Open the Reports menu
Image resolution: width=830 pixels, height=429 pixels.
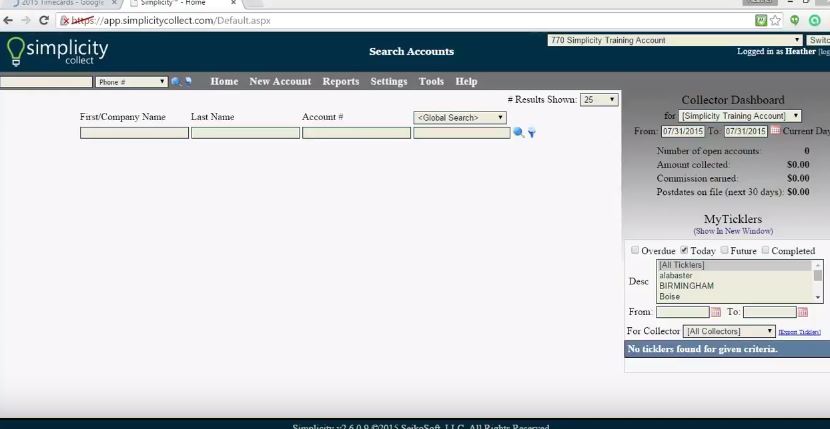[340, 82]
